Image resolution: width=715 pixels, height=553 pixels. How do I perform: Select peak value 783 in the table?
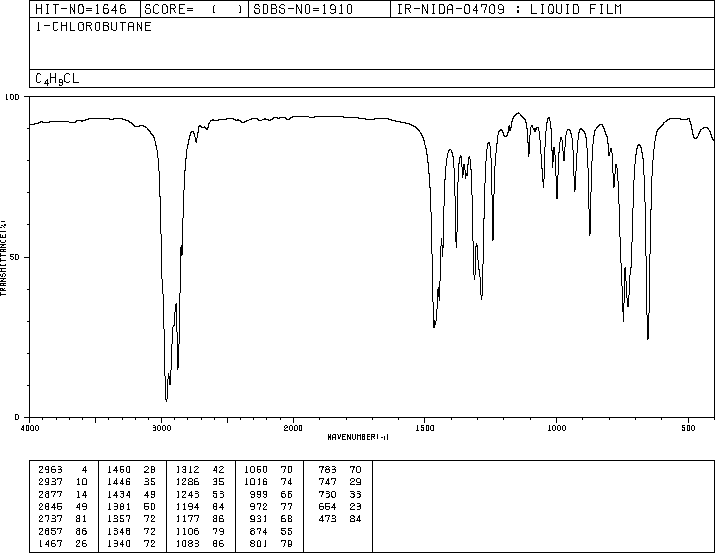click(x=327, y=470)
